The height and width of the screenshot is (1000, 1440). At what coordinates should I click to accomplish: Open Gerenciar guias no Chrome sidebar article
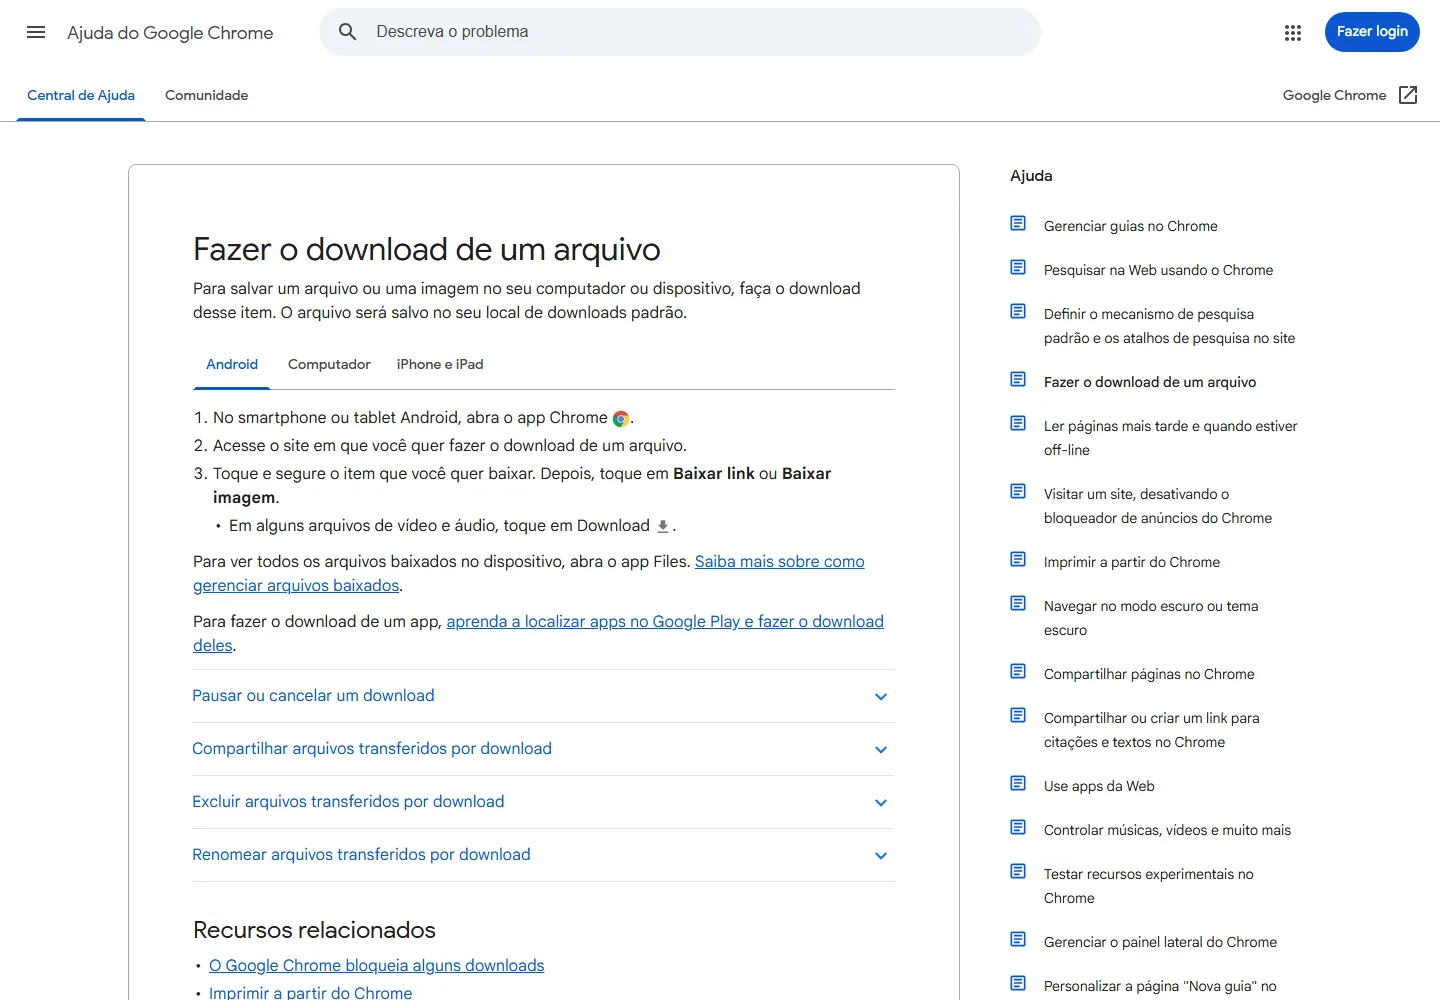coord(1130,226)
